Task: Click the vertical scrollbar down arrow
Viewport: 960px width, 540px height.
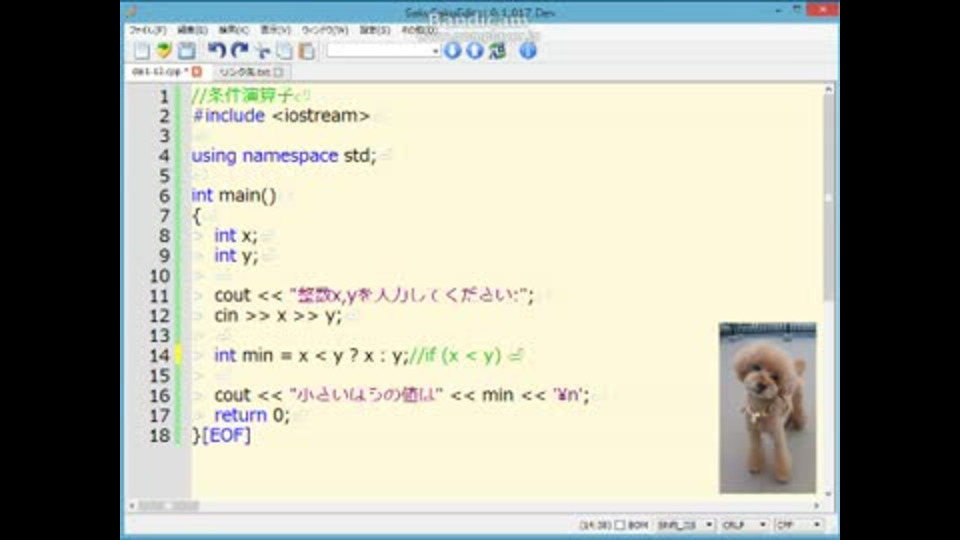Action: coord(828,493)
